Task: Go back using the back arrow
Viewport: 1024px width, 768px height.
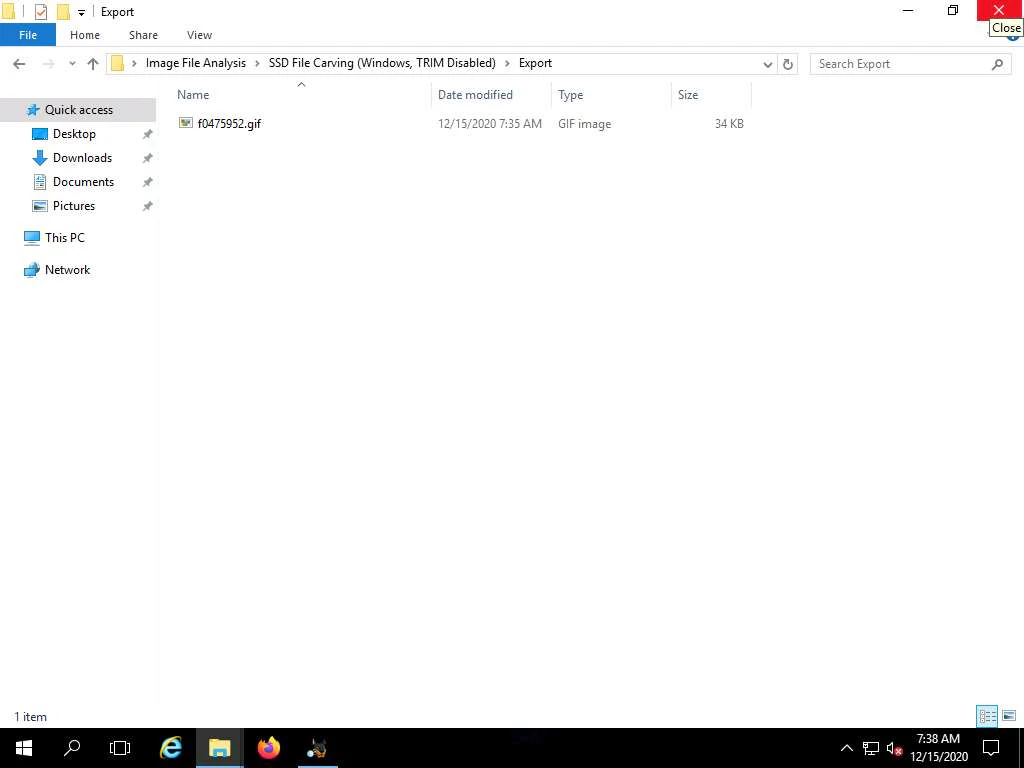Action: 19,63
